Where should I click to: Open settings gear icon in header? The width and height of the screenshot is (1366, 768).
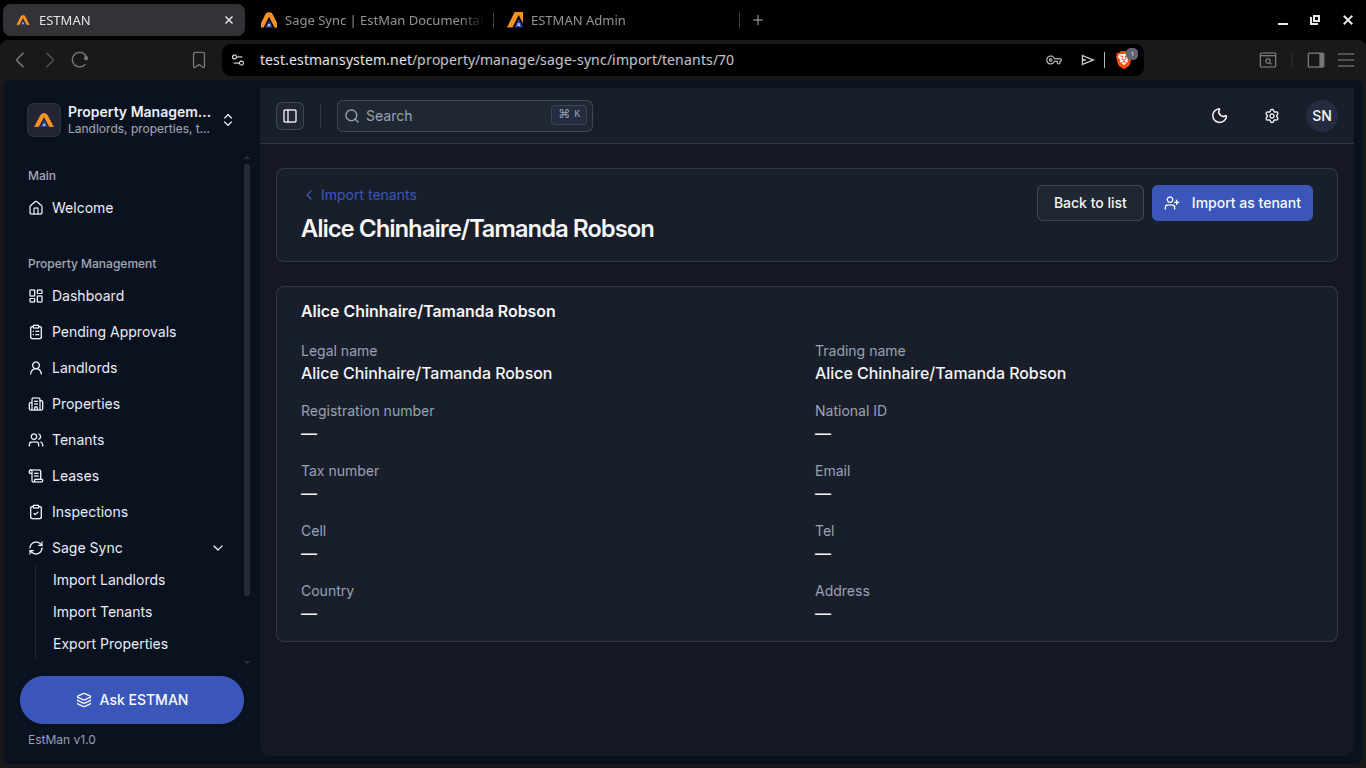pos(1271,116)
